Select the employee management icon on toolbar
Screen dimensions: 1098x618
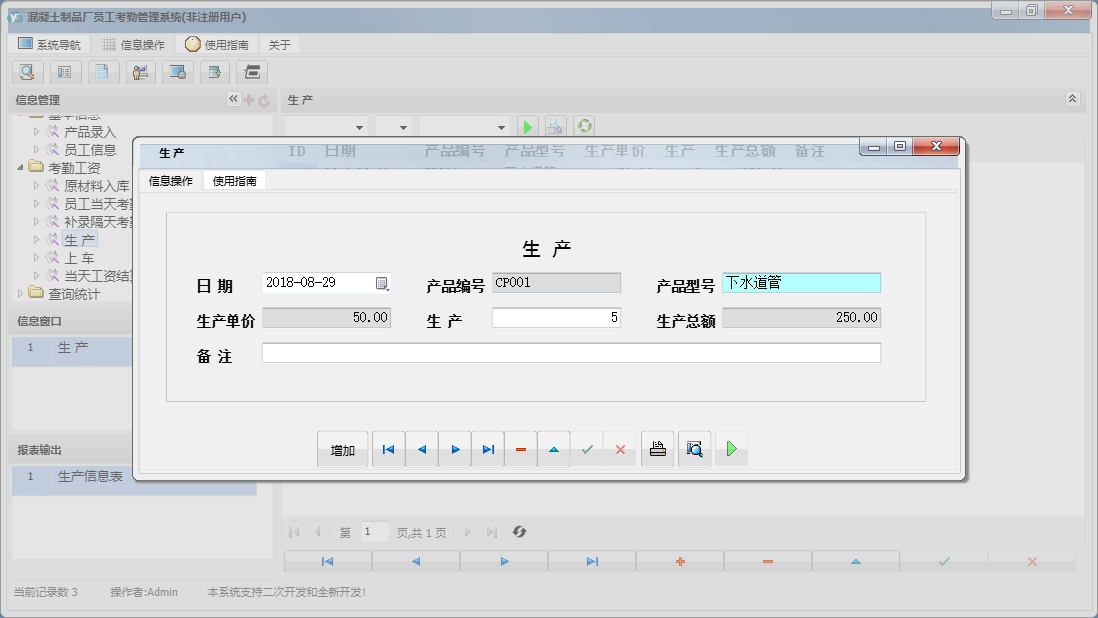coord(140,72)
